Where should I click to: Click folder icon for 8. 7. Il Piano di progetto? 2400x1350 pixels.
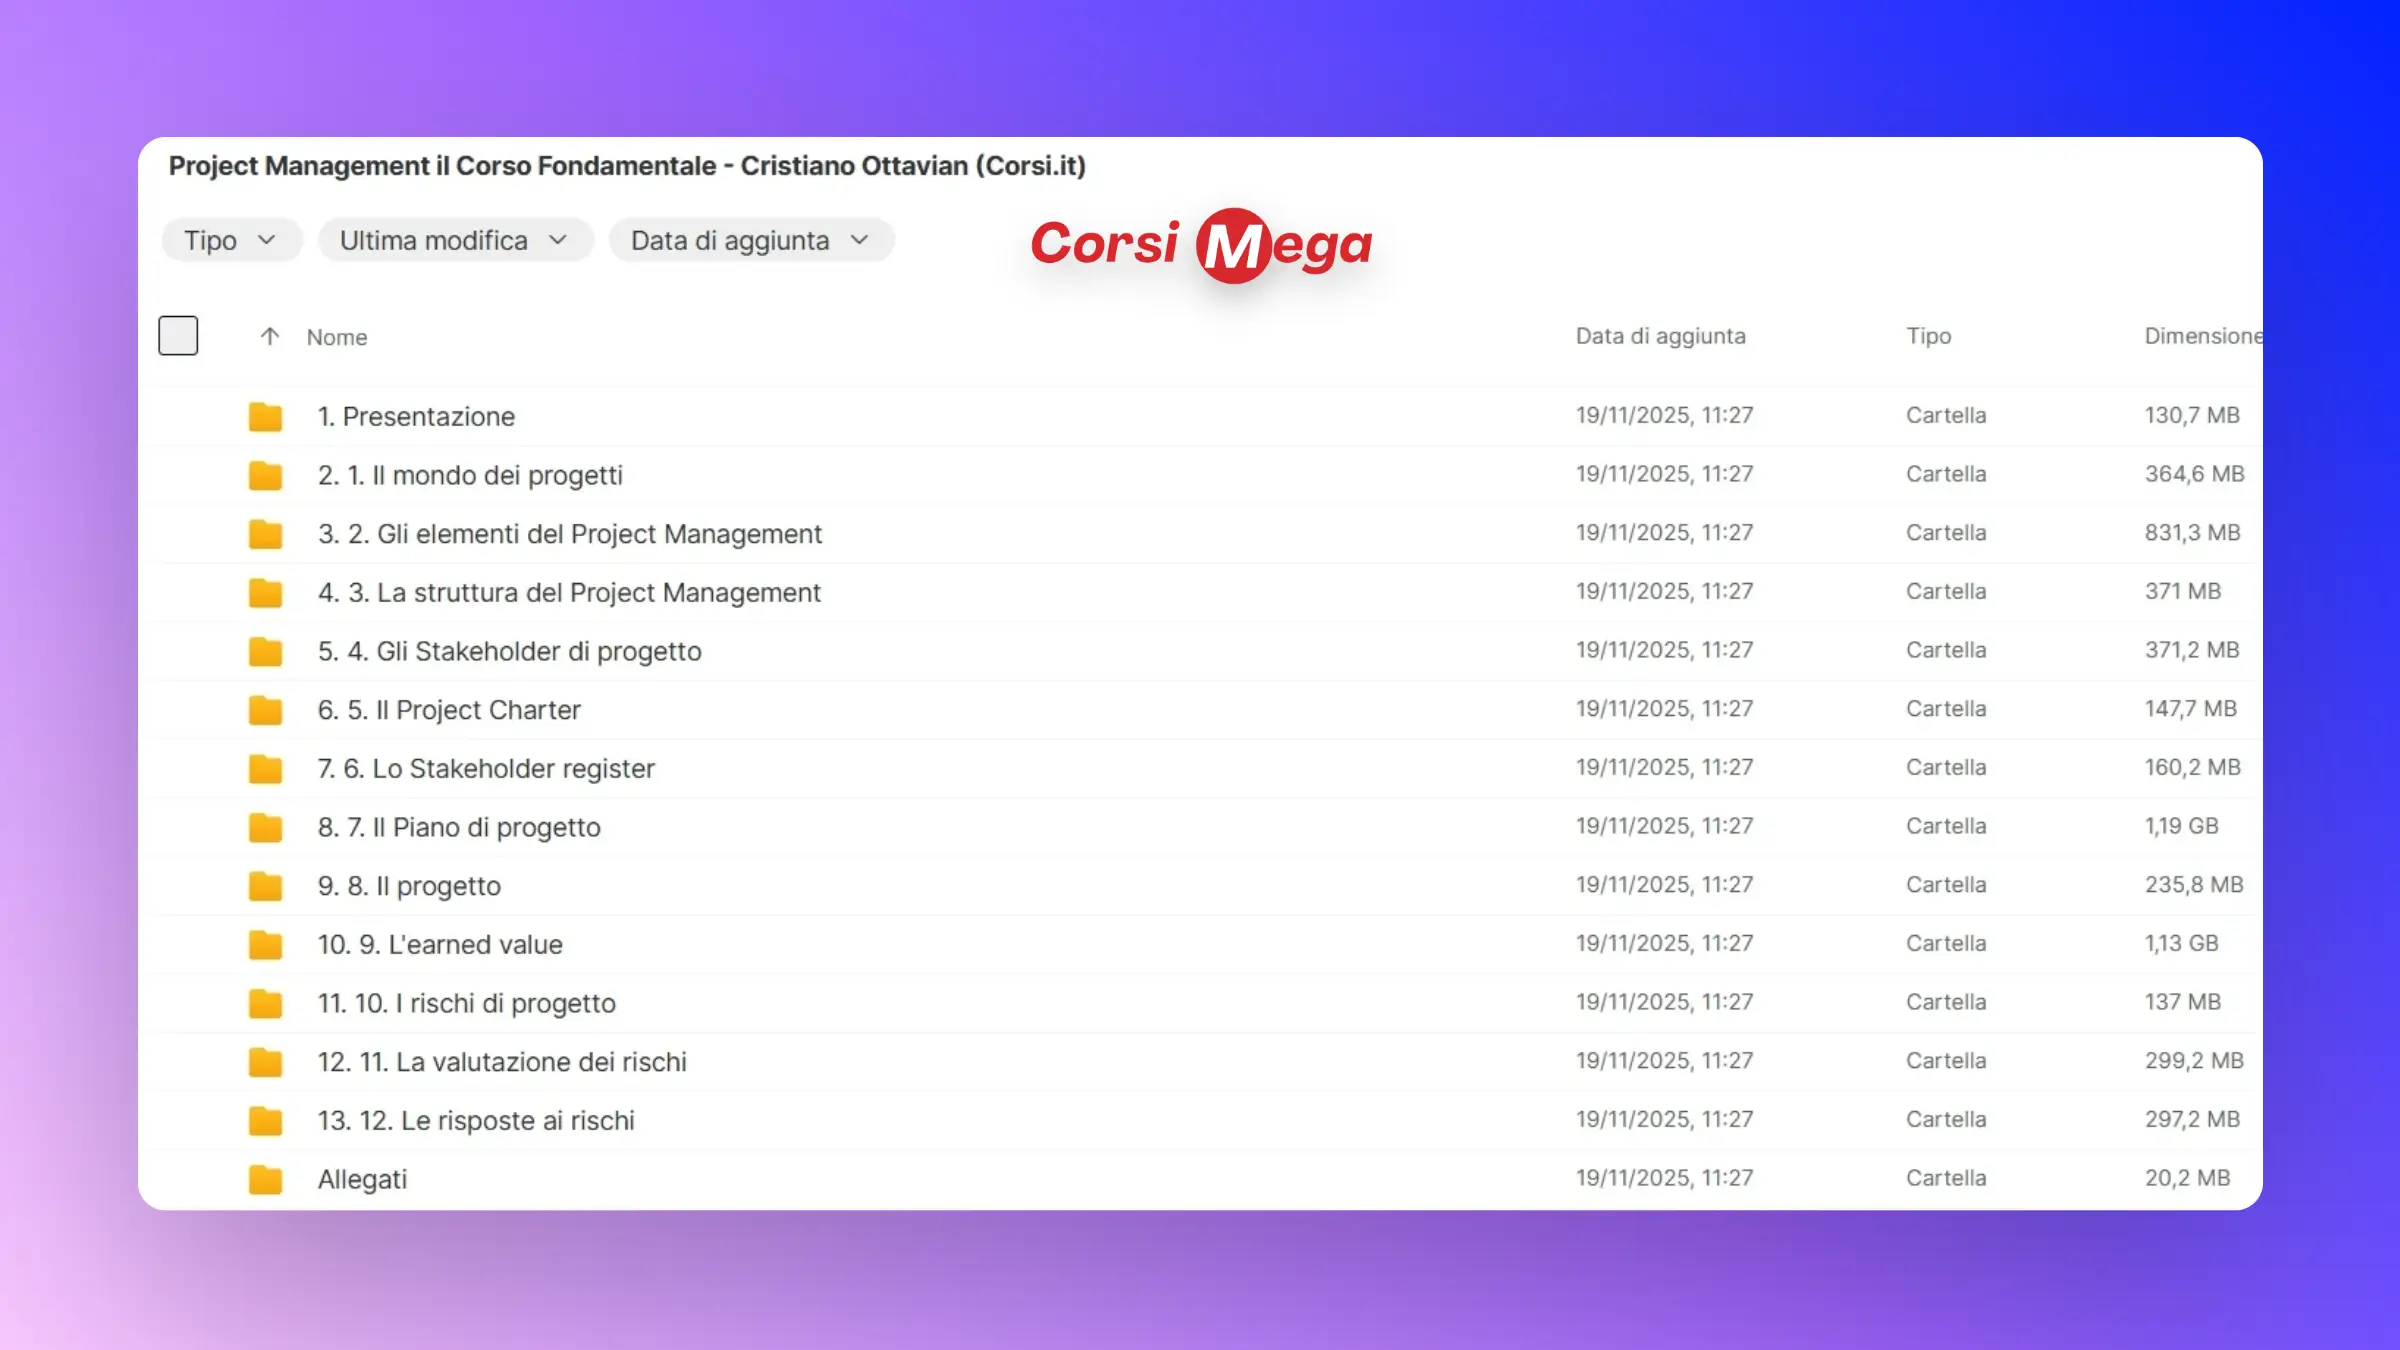click(x=265, y=827)
